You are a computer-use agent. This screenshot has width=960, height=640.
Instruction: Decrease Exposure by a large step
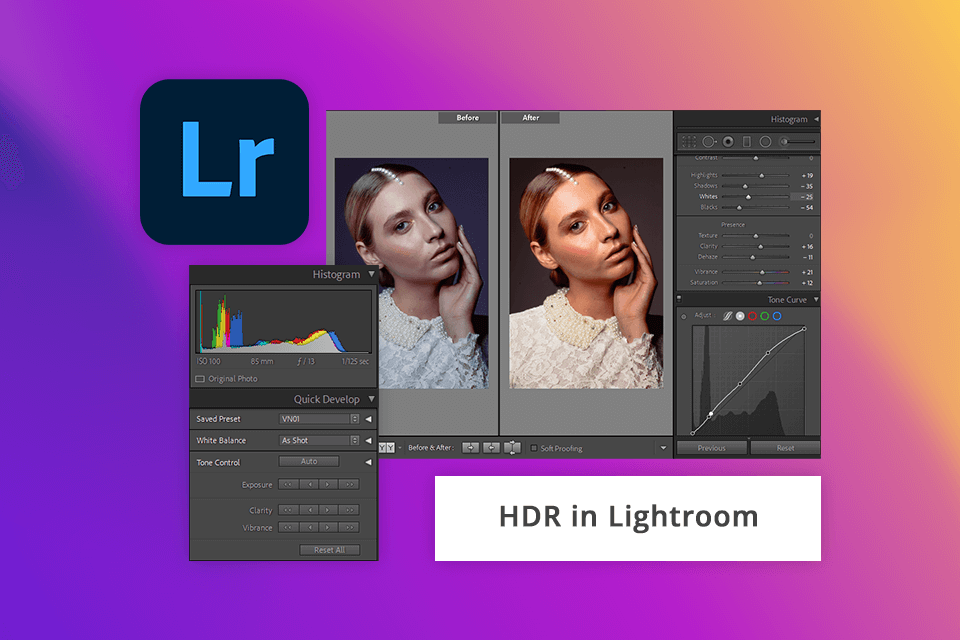coord(288,484)
